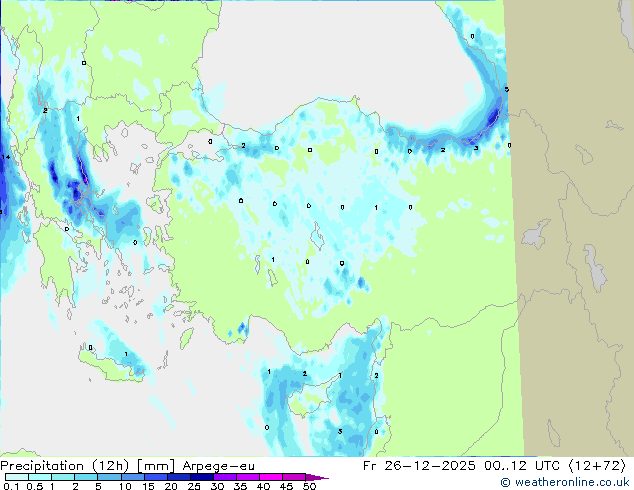Click the "Fr 26-12-2025 00..12 UTC (12+72)" timestamp
This screenshot has height=490, width=634.
(494, 466)
